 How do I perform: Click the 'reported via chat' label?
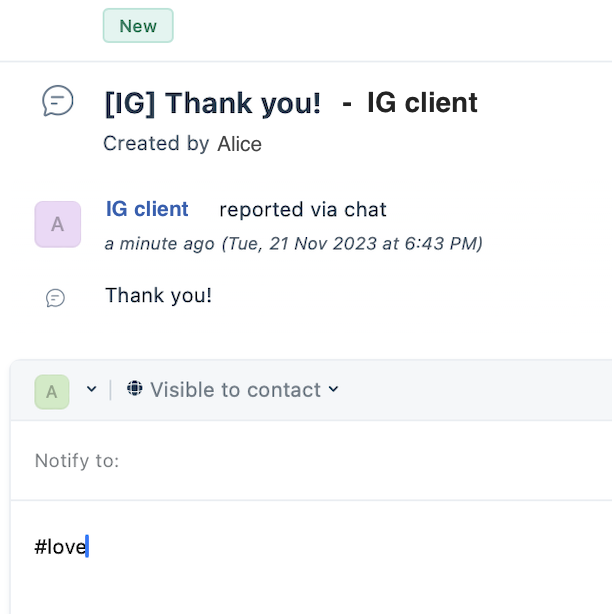pyautogui.click(x=303, y=210)
